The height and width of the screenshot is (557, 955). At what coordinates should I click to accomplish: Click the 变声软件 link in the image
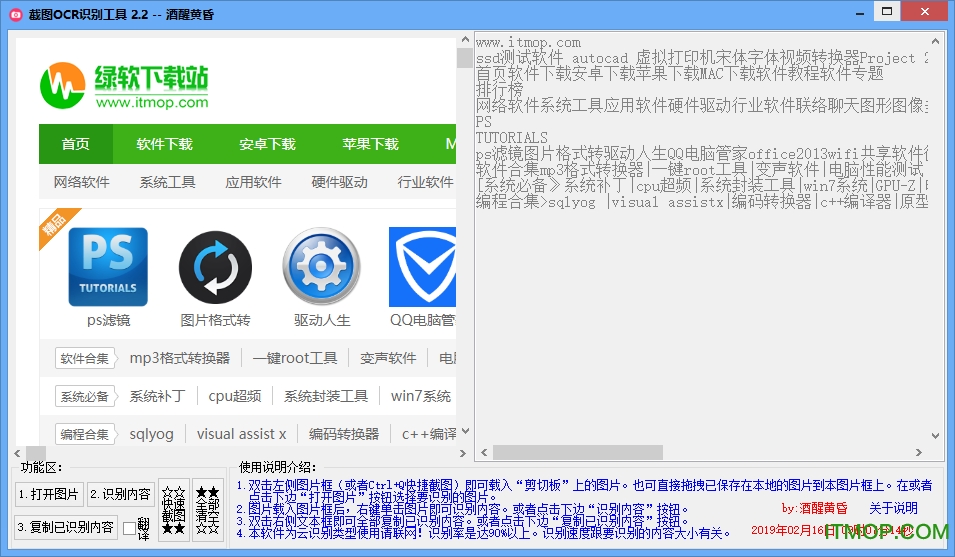tap(388, 358)
